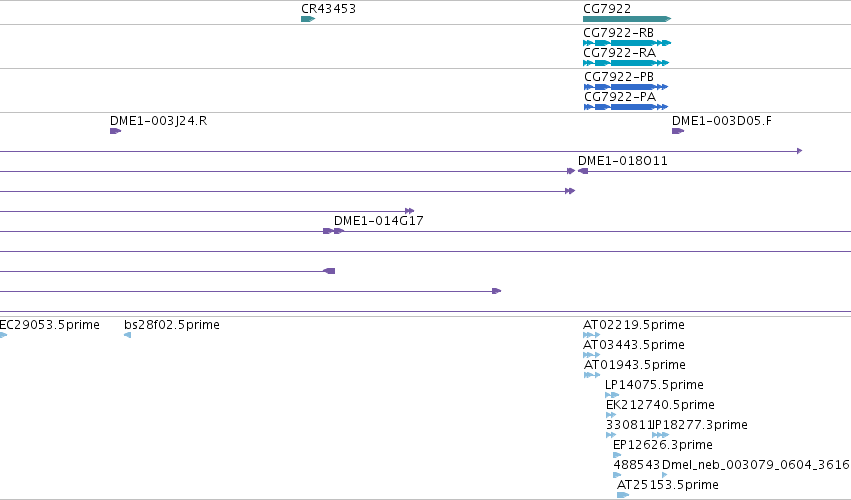
Task: Select the purple DME1-003D05.F arrow glyph
Action: [x=678, y=131]
